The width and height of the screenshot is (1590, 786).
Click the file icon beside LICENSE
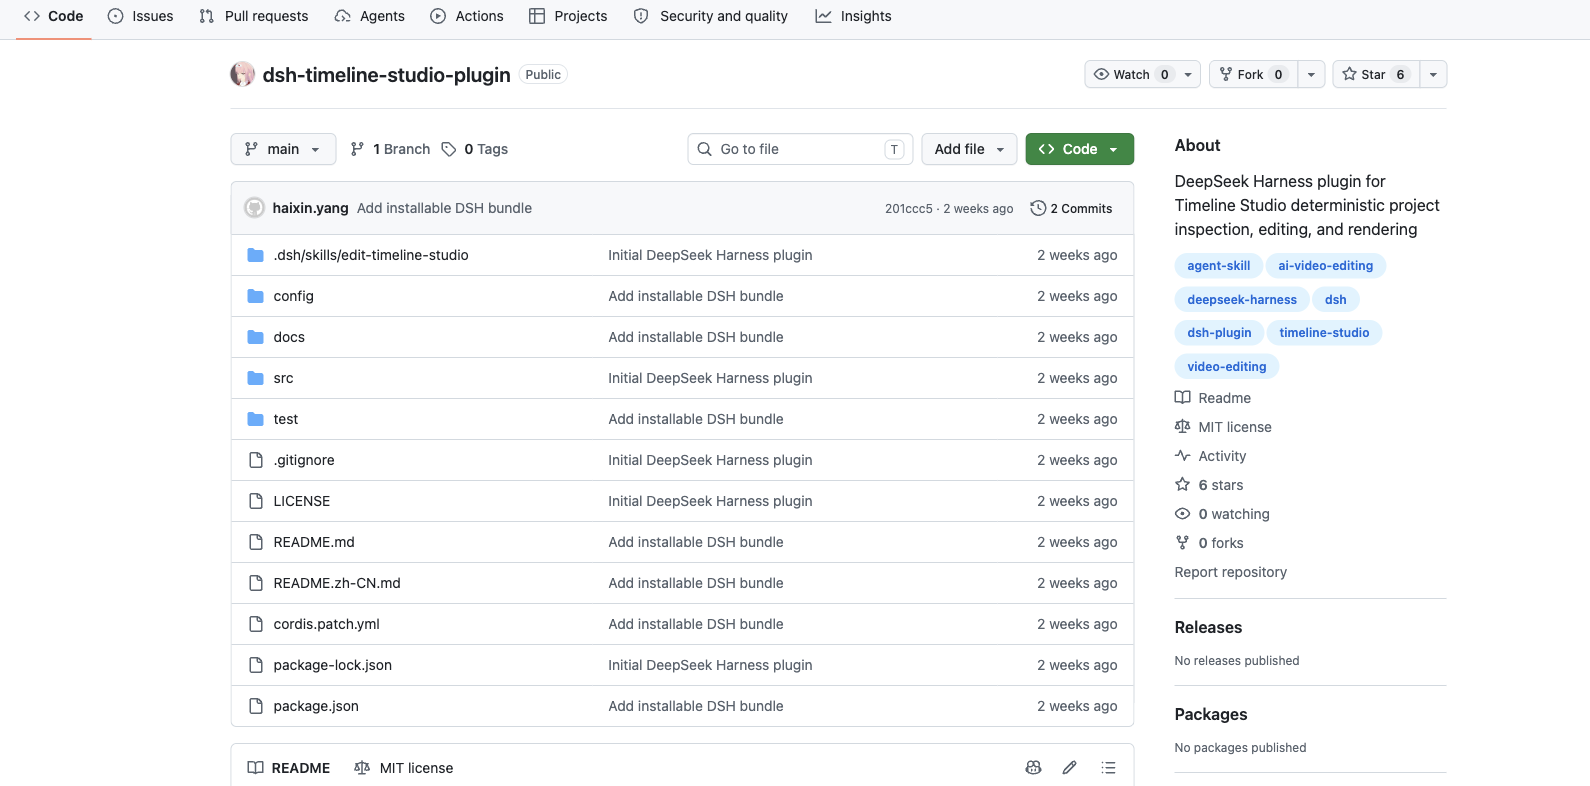256,501
